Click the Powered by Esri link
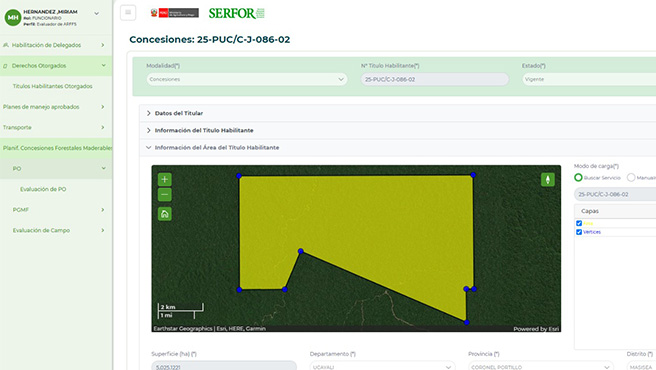656x370 pixels. point(536,329)
